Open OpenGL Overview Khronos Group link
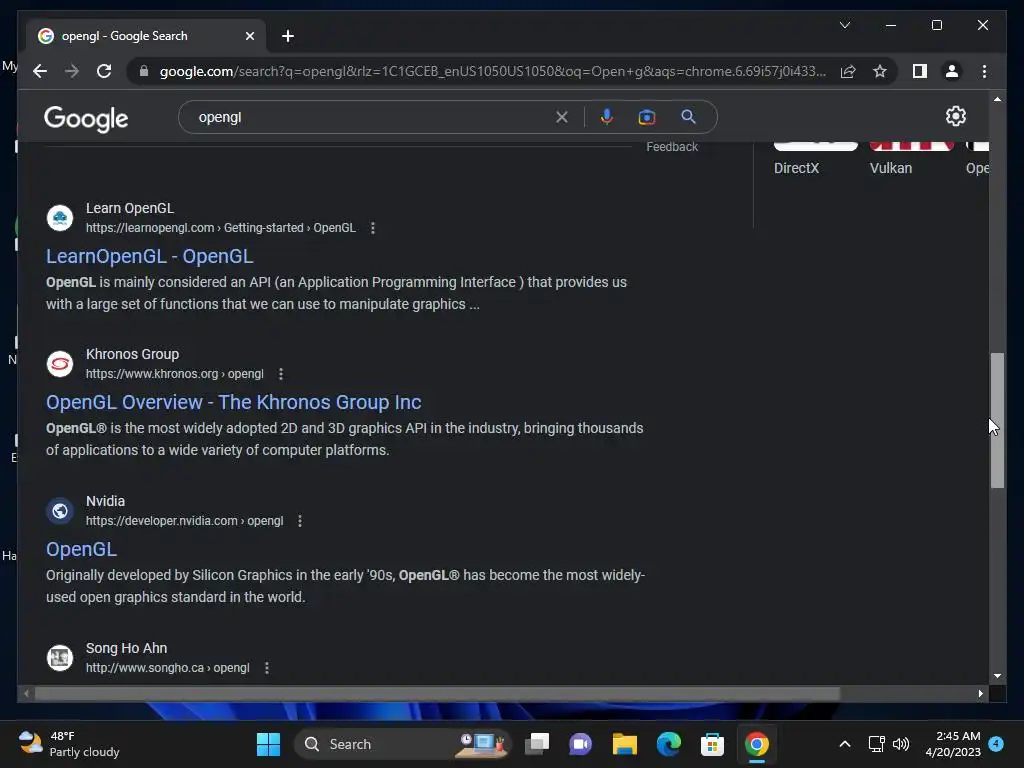Viewport: 1024px width, 768px height. 233,402
